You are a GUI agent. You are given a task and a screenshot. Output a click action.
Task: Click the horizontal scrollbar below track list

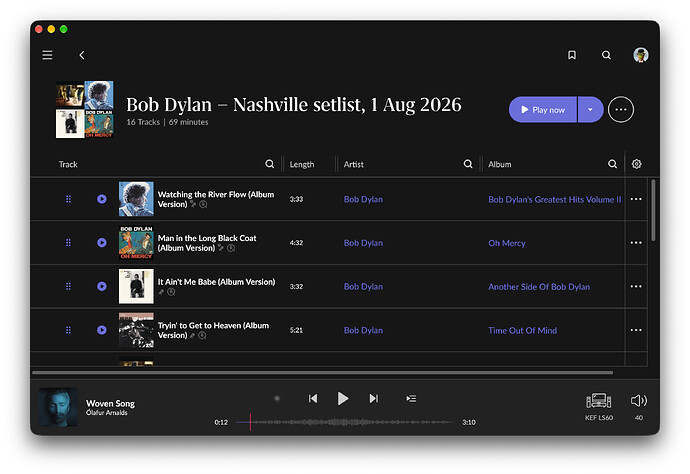pos(322,372)
